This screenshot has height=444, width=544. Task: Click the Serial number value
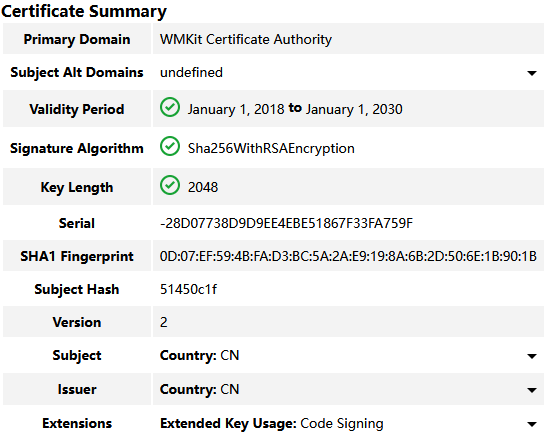(x=287, y=223)
